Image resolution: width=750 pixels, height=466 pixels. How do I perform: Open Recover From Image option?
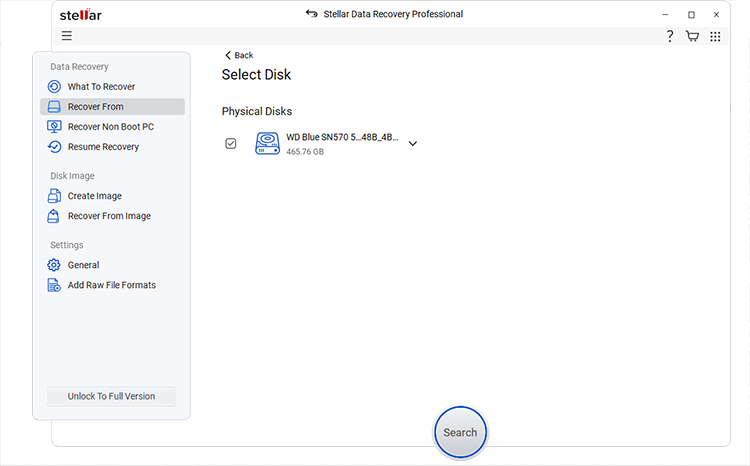tap(109, 216)
